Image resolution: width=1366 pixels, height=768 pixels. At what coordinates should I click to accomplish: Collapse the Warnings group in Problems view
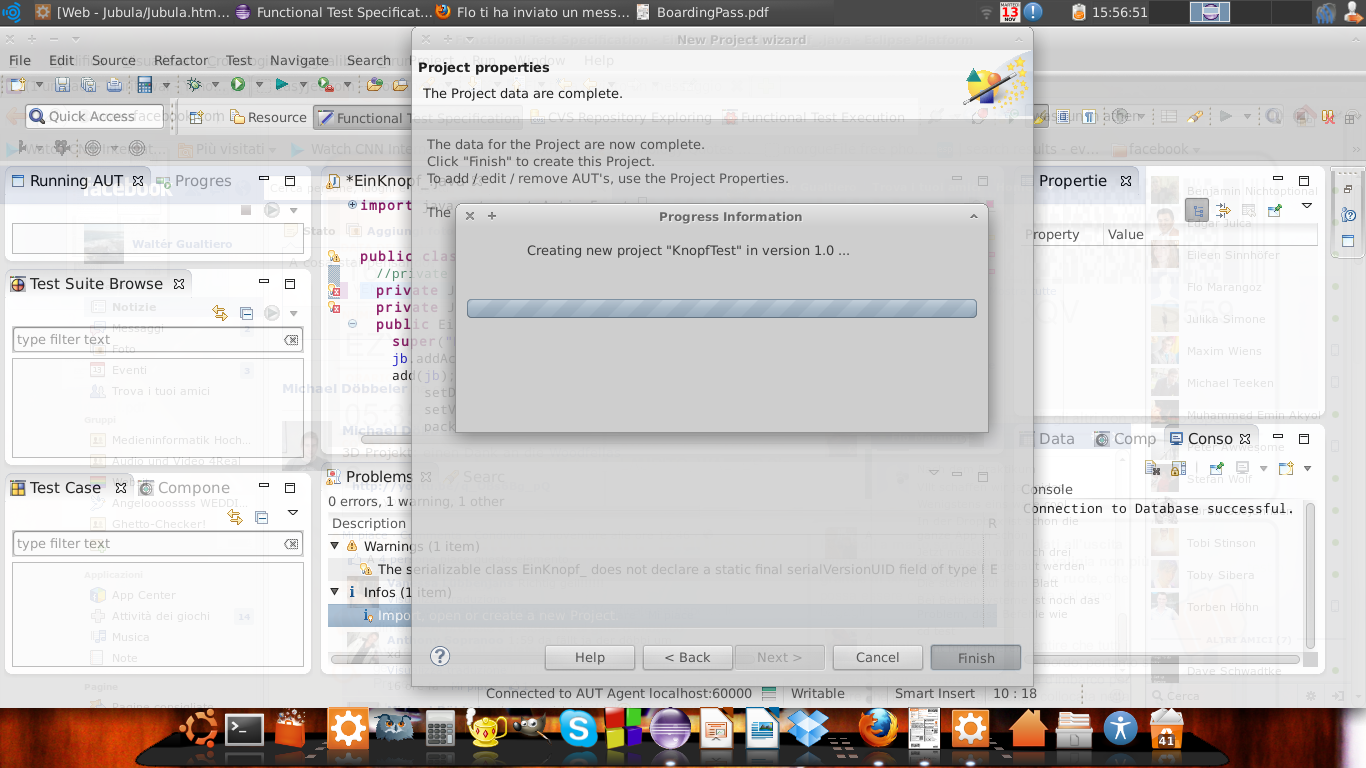[x=335, y=546]
